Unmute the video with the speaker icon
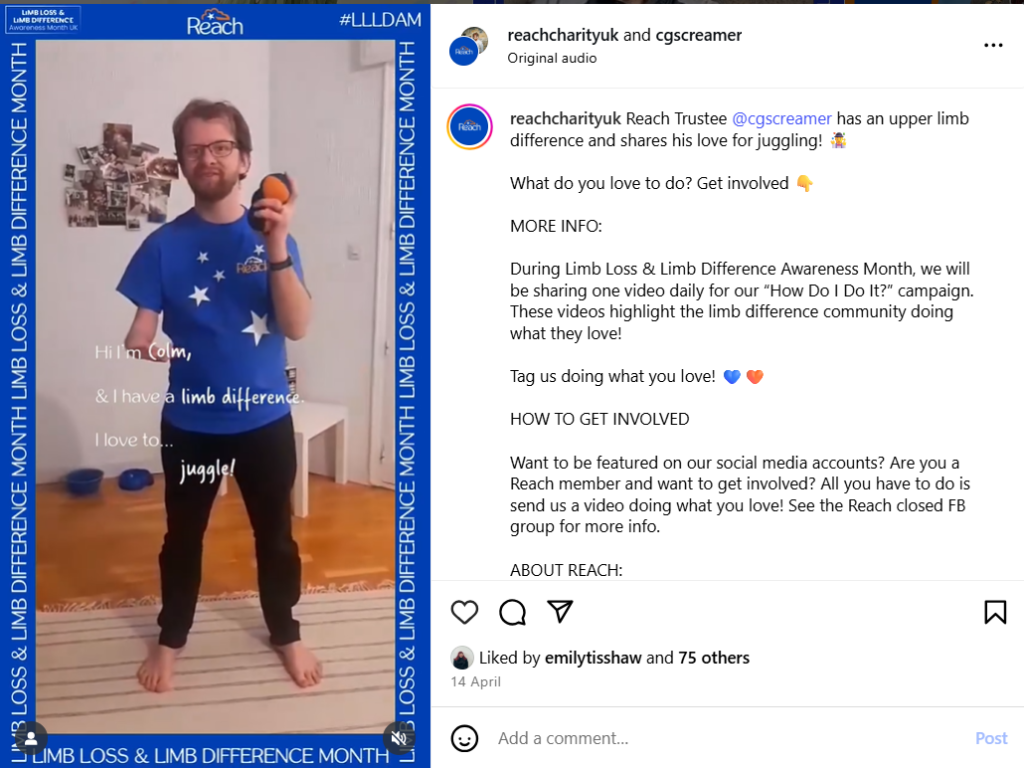Viewport: 1024px width, 768px height. click(x=399, y=738)
